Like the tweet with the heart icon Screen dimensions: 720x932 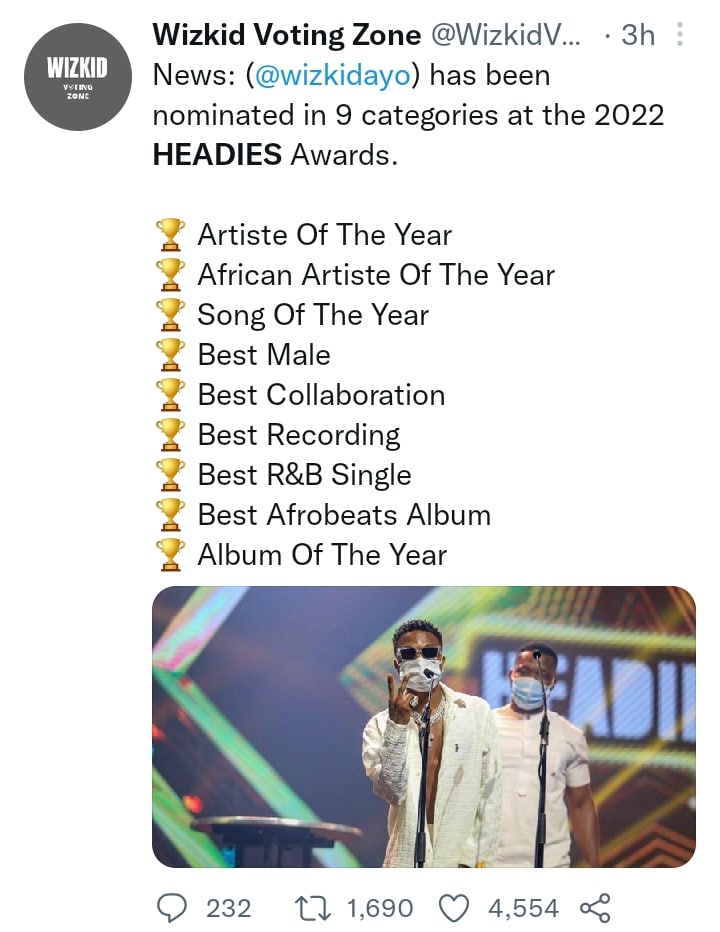click(x=455, y=907)
